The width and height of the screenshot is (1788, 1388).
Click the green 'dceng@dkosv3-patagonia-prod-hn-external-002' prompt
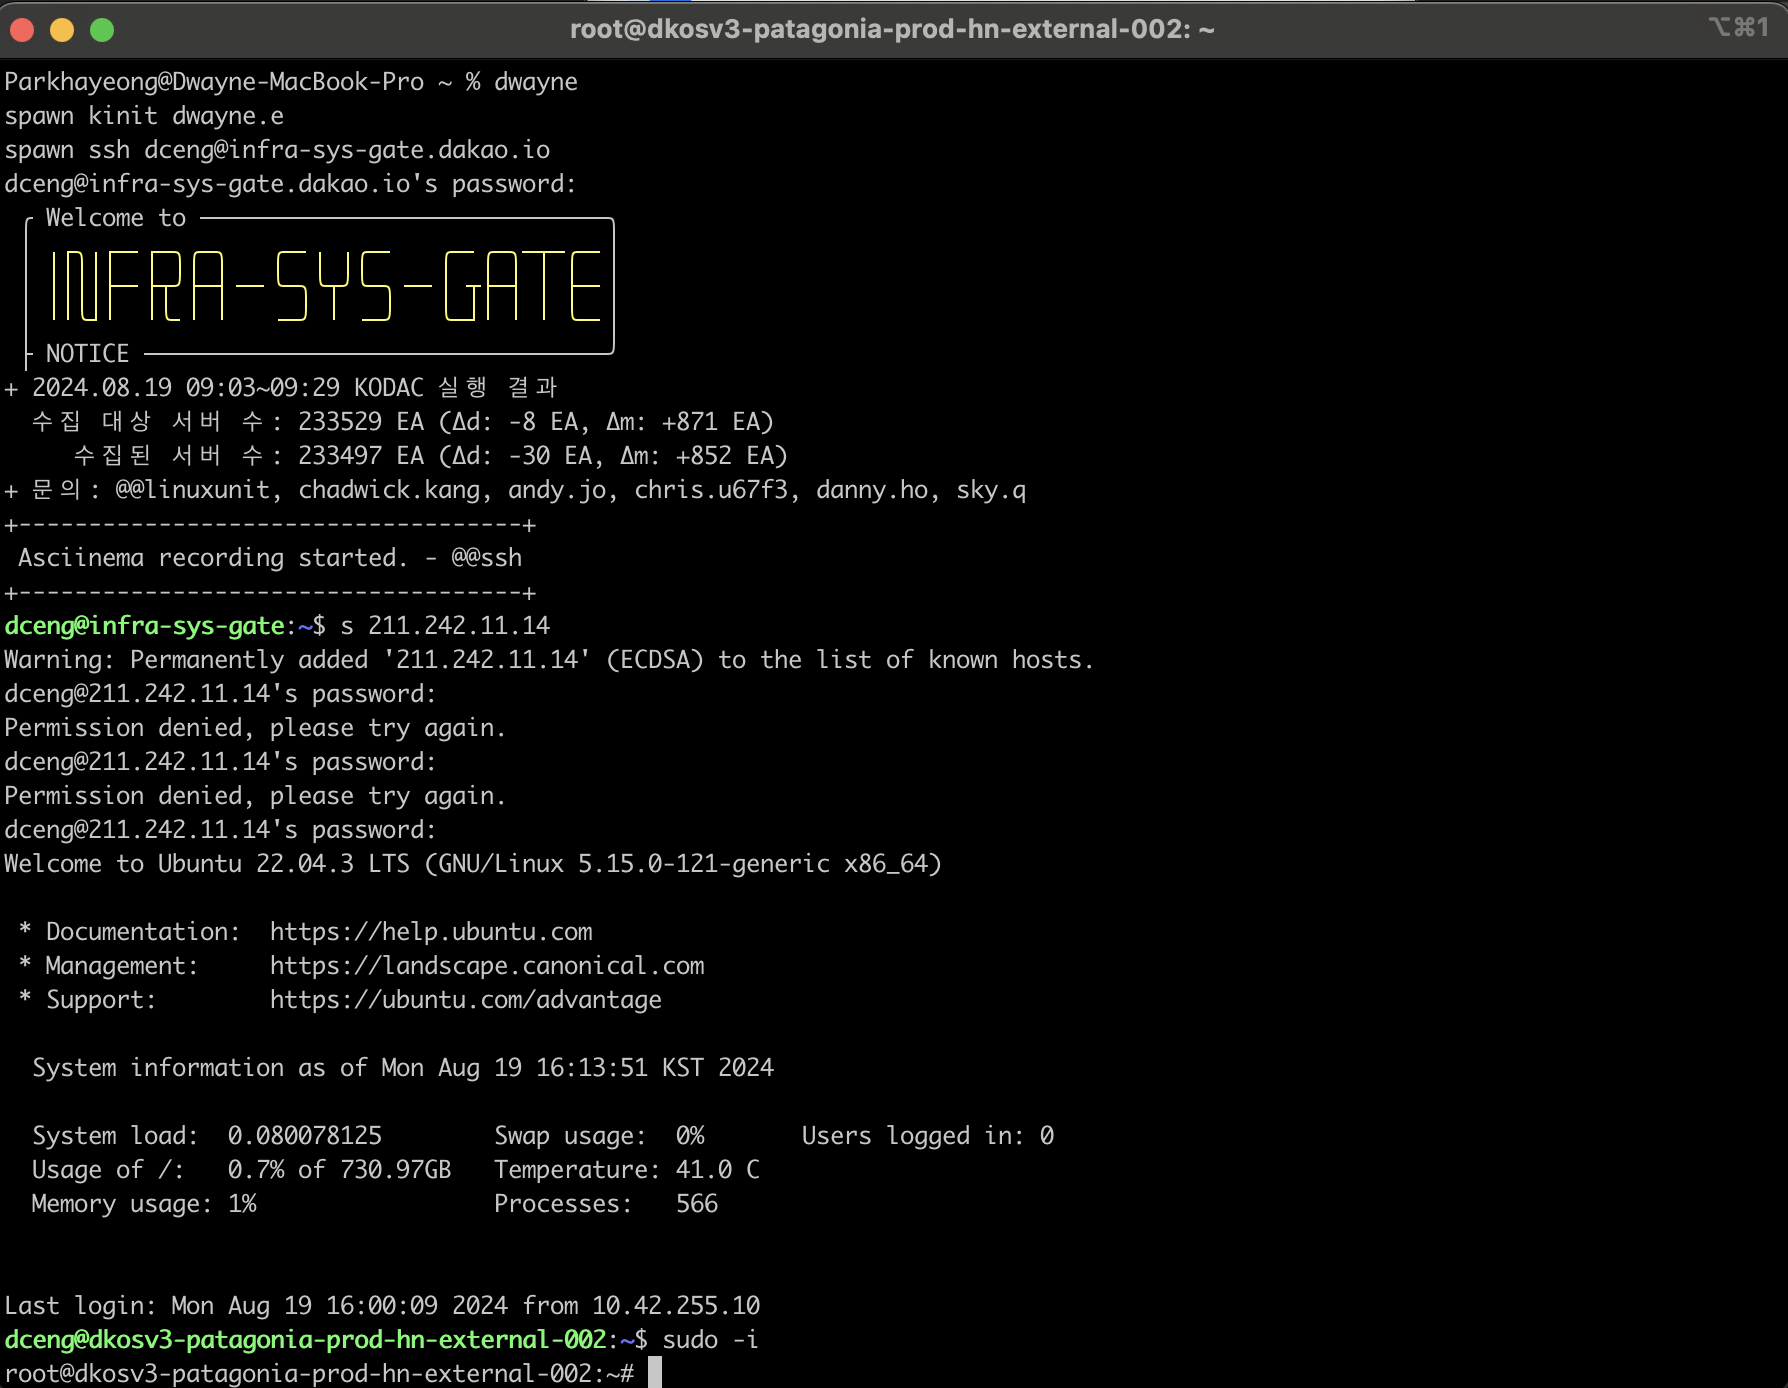[x=305, y=1340]
